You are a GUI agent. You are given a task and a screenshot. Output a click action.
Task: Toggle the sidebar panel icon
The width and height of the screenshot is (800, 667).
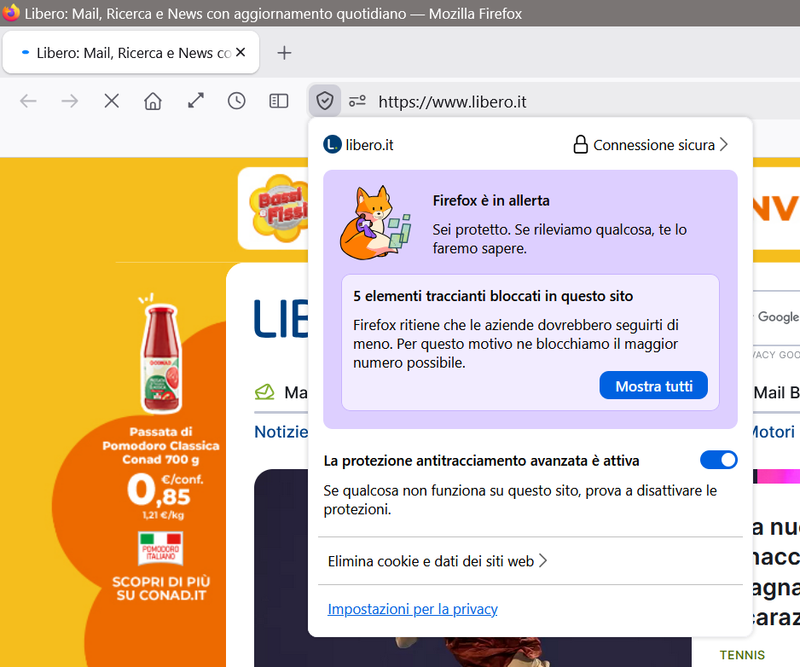coord(279,101)
